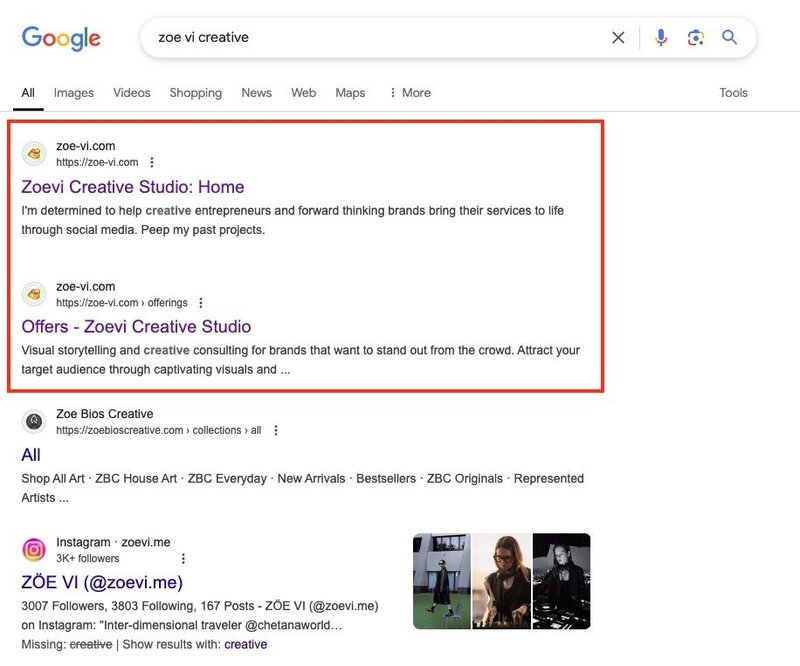Open the ZÖE VI (@zoevi.me) Instagram link

[x=102, y=582]
